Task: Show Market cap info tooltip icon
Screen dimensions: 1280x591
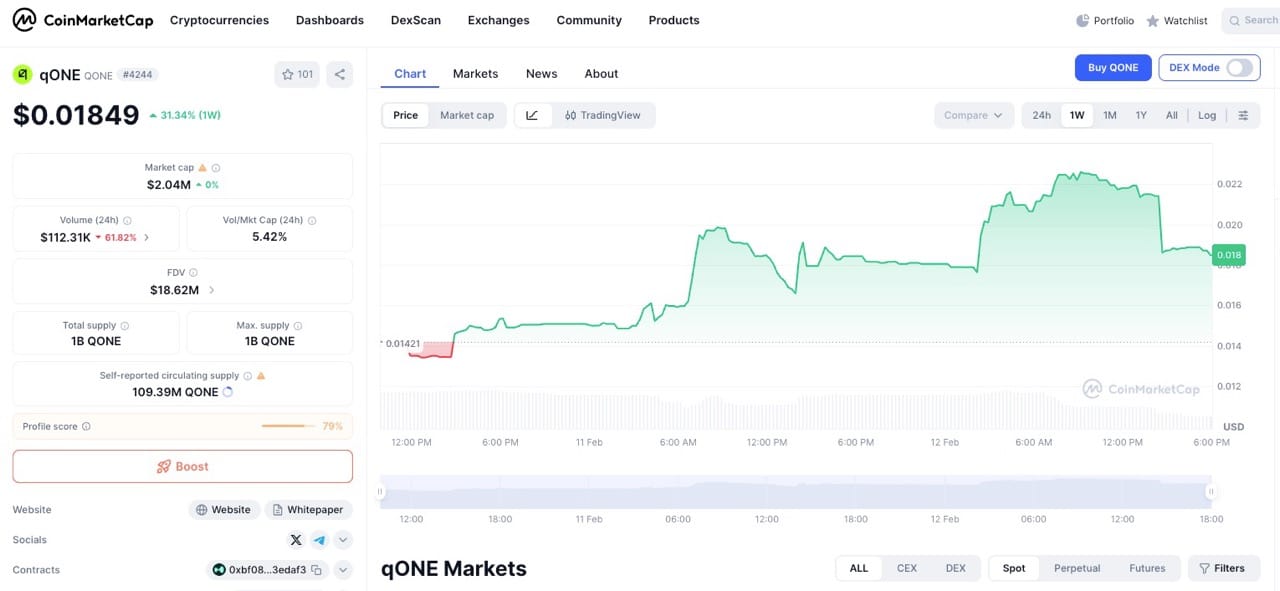Action: tap(216, 168)
